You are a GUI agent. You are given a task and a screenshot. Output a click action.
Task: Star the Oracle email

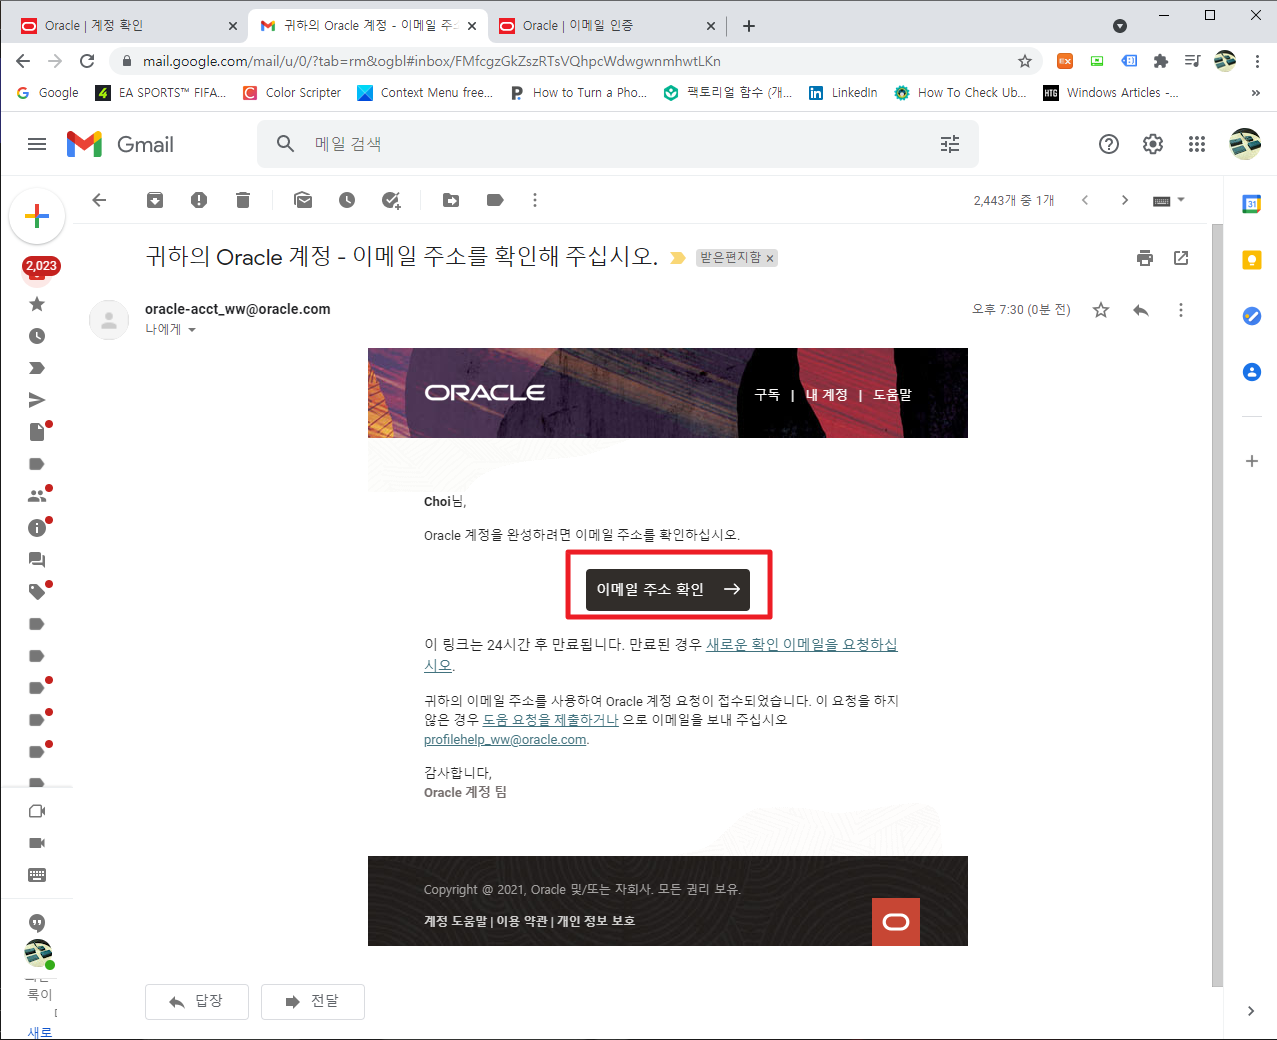pyautogui.click(x=1101, y=310)
